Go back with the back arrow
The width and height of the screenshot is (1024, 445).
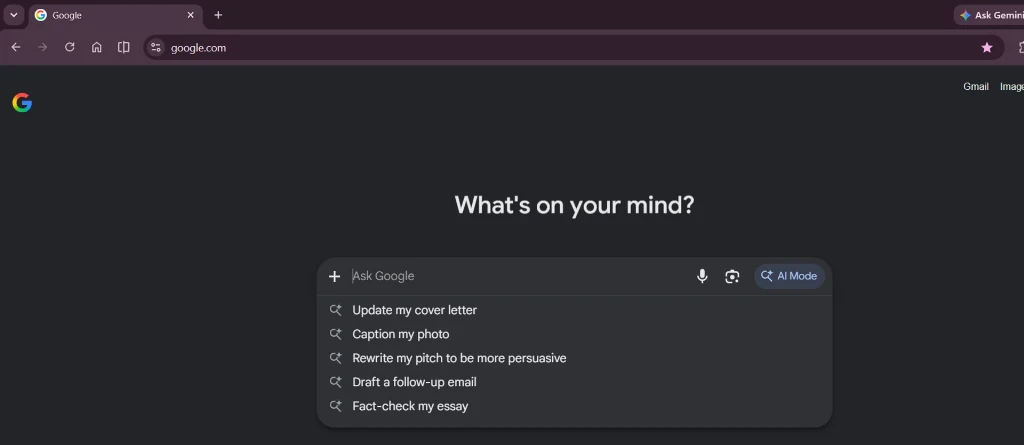[16, 47]
